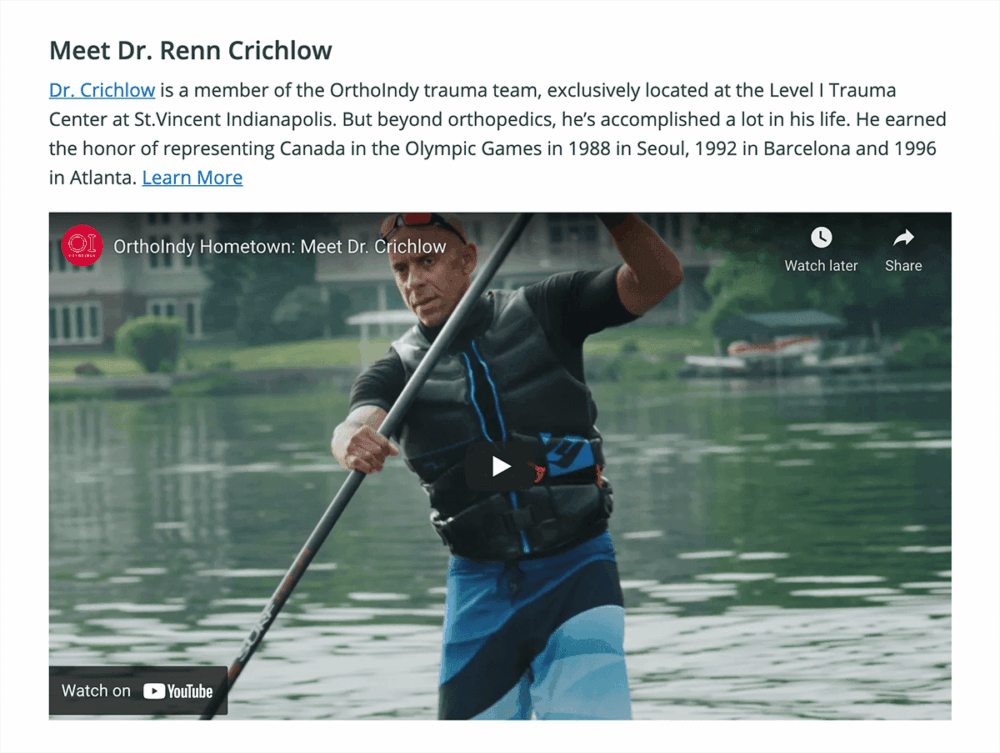
Task: Follow the Learn More link
Action: pyautogui.click(x=192, y=178)
